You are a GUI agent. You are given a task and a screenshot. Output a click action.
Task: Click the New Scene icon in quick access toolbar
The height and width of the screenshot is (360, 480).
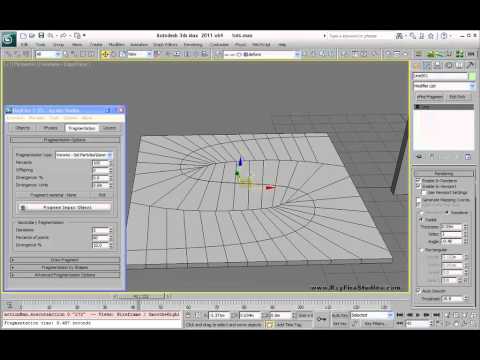(x=23, y=35)
